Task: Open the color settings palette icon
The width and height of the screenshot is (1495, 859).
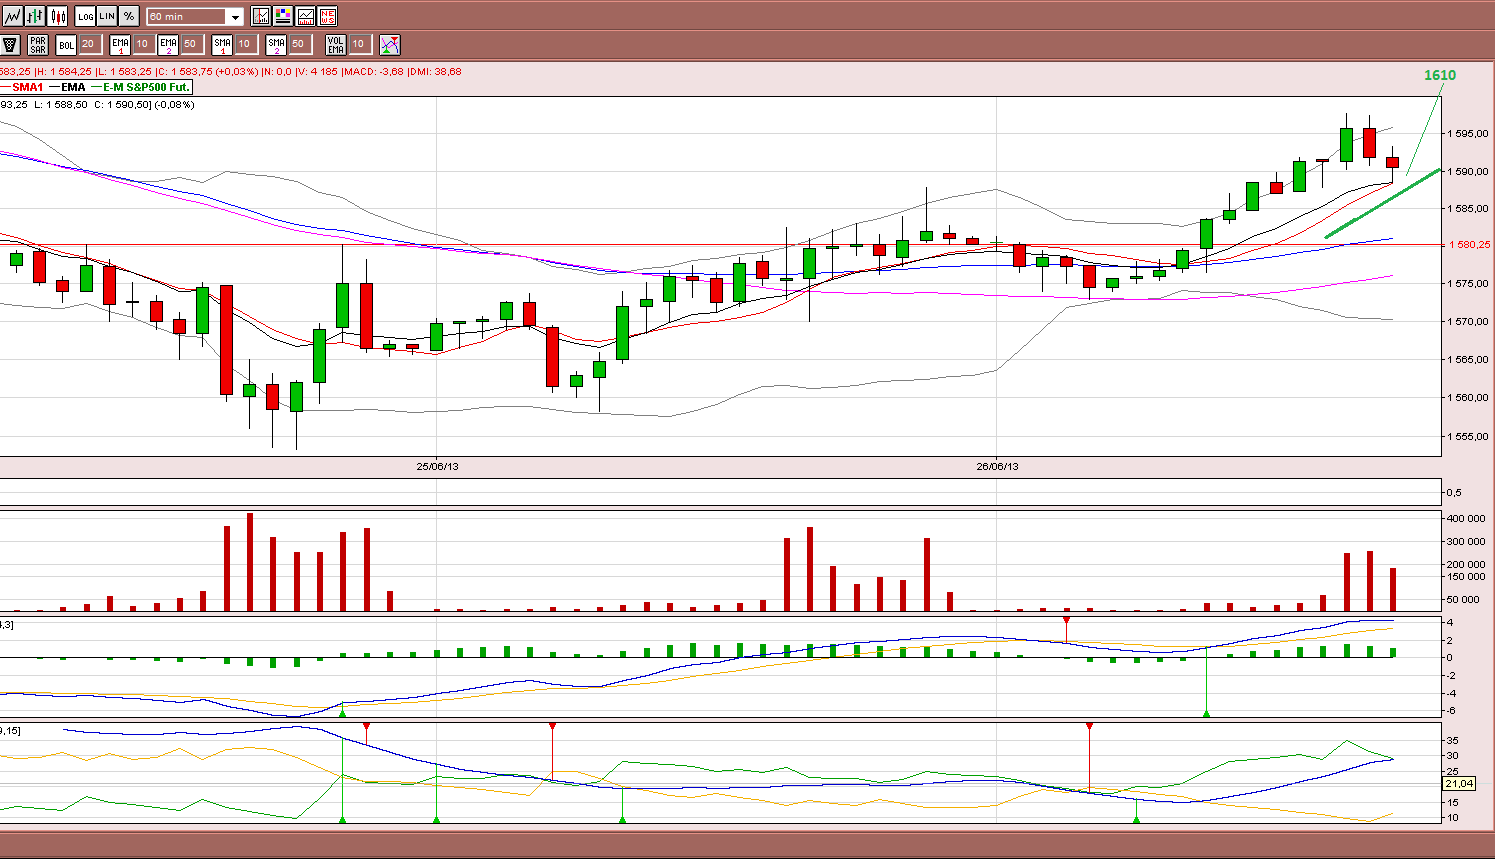Action: (x=283, y=16)
